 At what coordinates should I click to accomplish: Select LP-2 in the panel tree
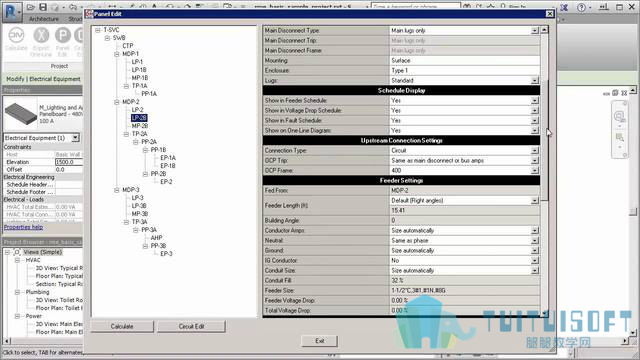click(x=137, y=110)
